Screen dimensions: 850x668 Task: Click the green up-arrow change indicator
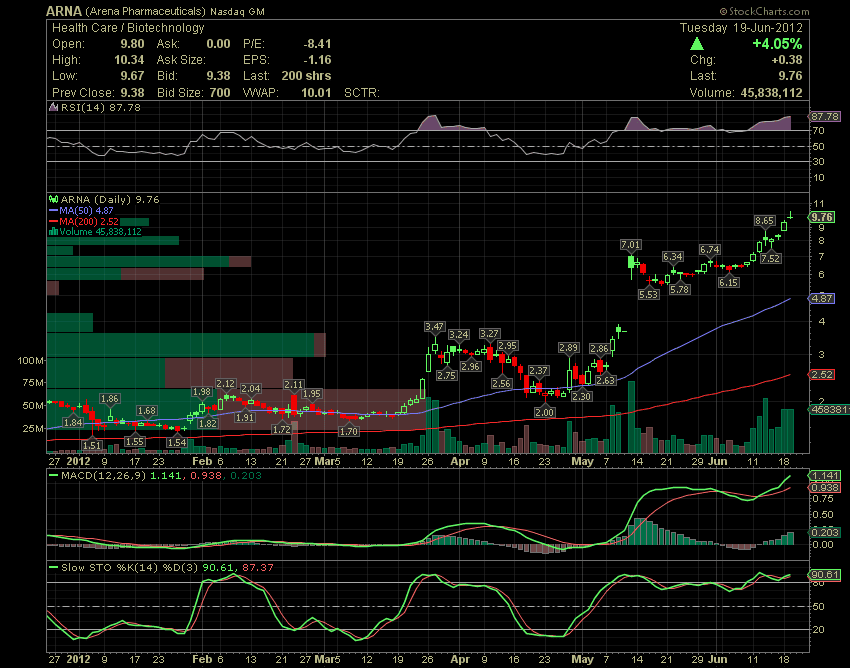coord(697,44)
